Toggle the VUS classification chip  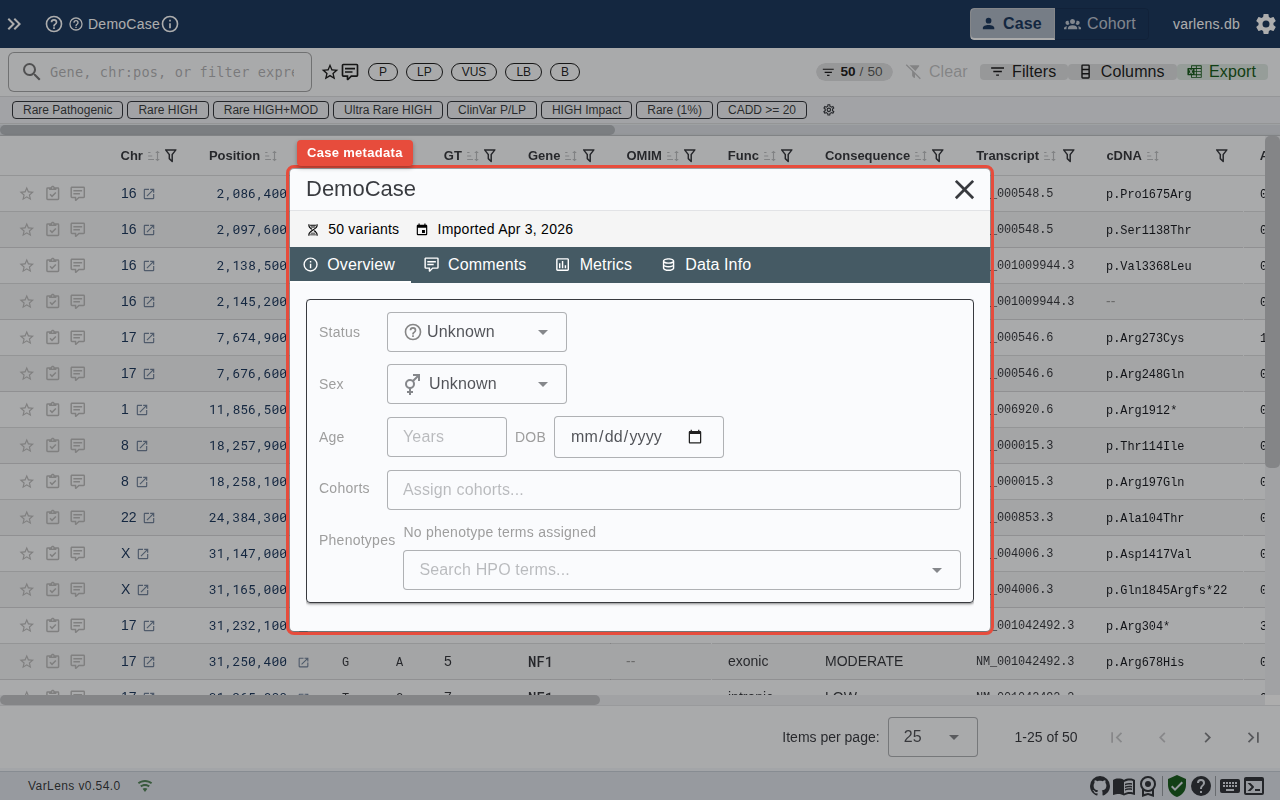[473, 71]
